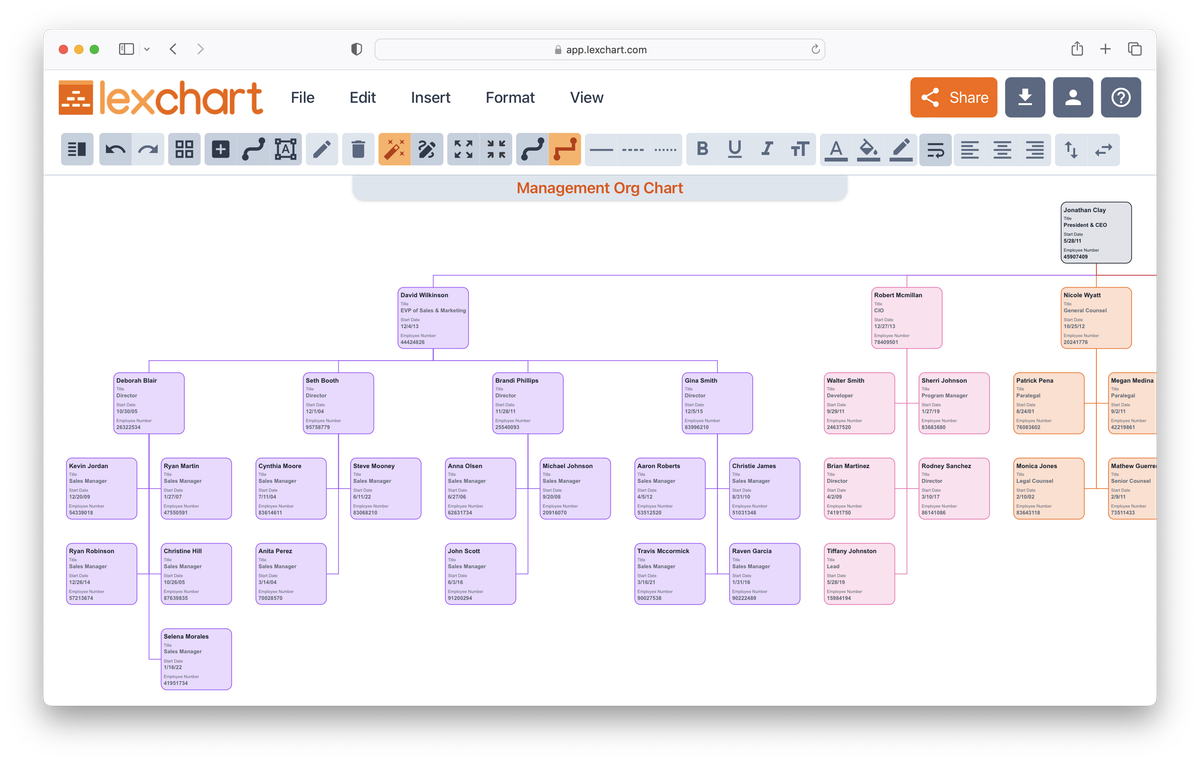Screen dimensions: 1200x763
Task: Select the Tiffany Johnston Lead box
Action: click(x=859, y=574)
